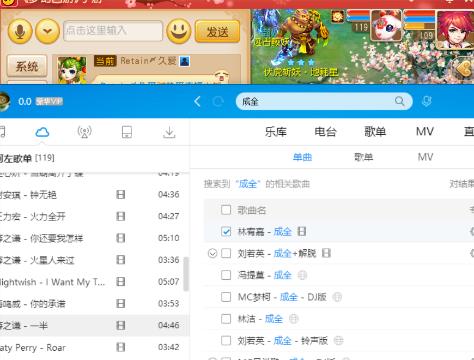Open the downloads tab icon
Image resolution: width=474 pixels, height=360 pixels.
(x=169, y=132)
